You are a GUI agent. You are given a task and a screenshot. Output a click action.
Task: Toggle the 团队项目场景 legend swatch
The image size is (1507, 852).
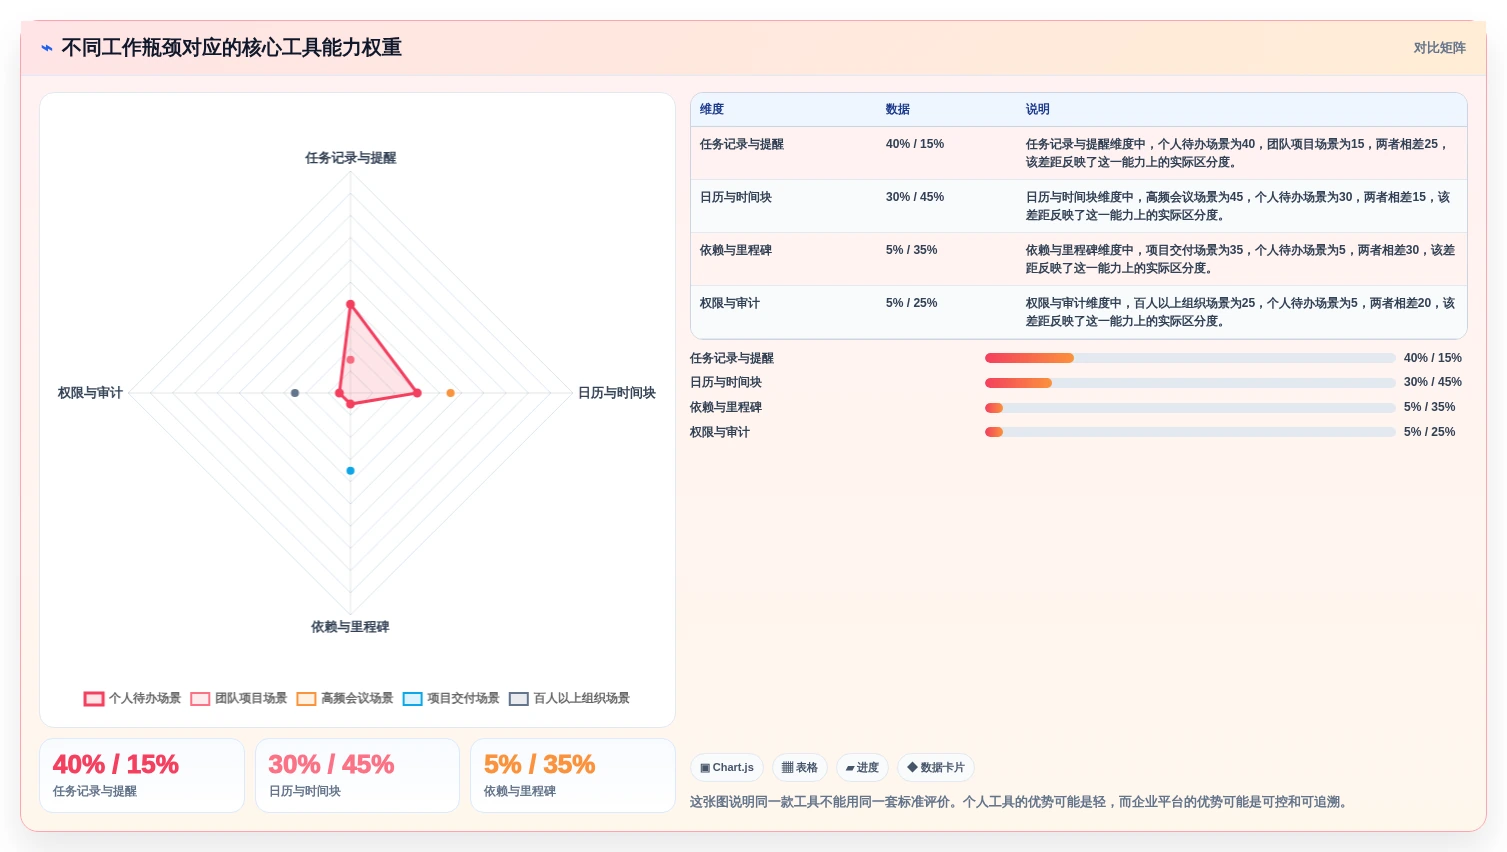[x=200, y=699]
